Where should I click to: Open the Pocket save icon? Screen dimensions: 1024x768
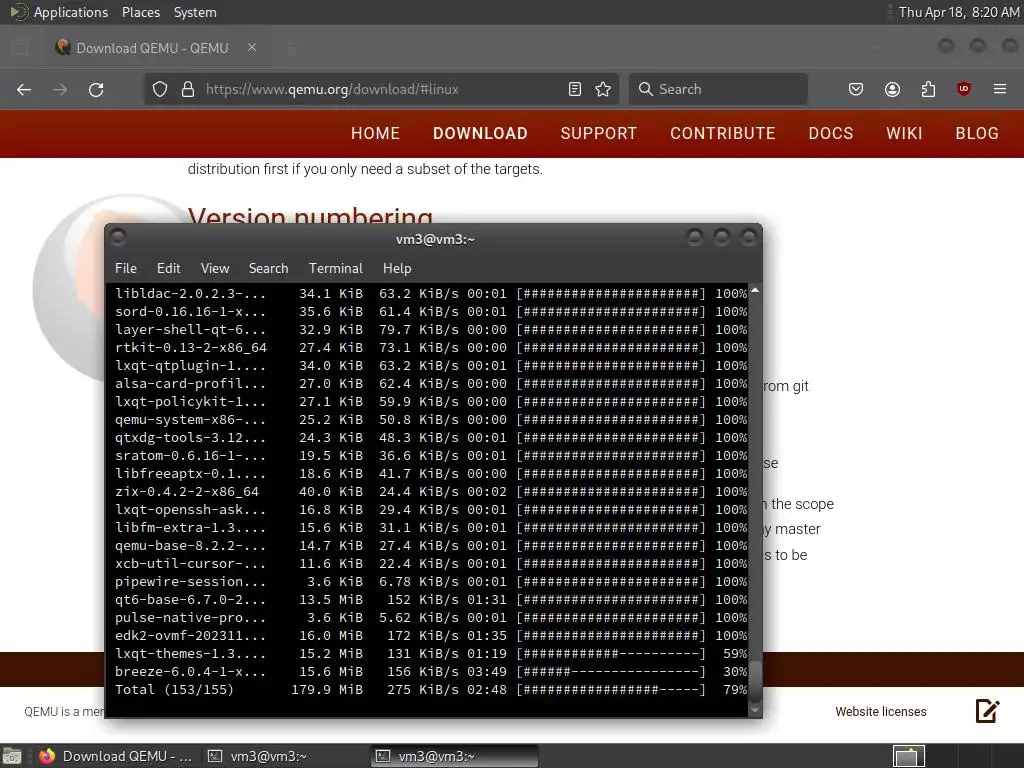click(x=856, y=89)
